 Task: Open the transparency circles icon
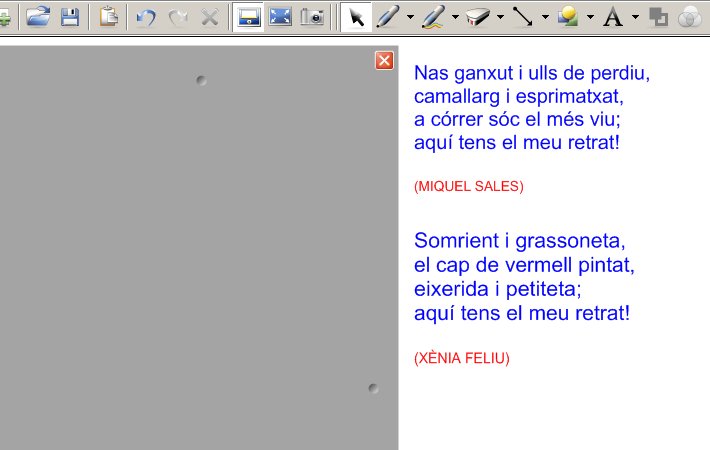click(x=690, y=17)
